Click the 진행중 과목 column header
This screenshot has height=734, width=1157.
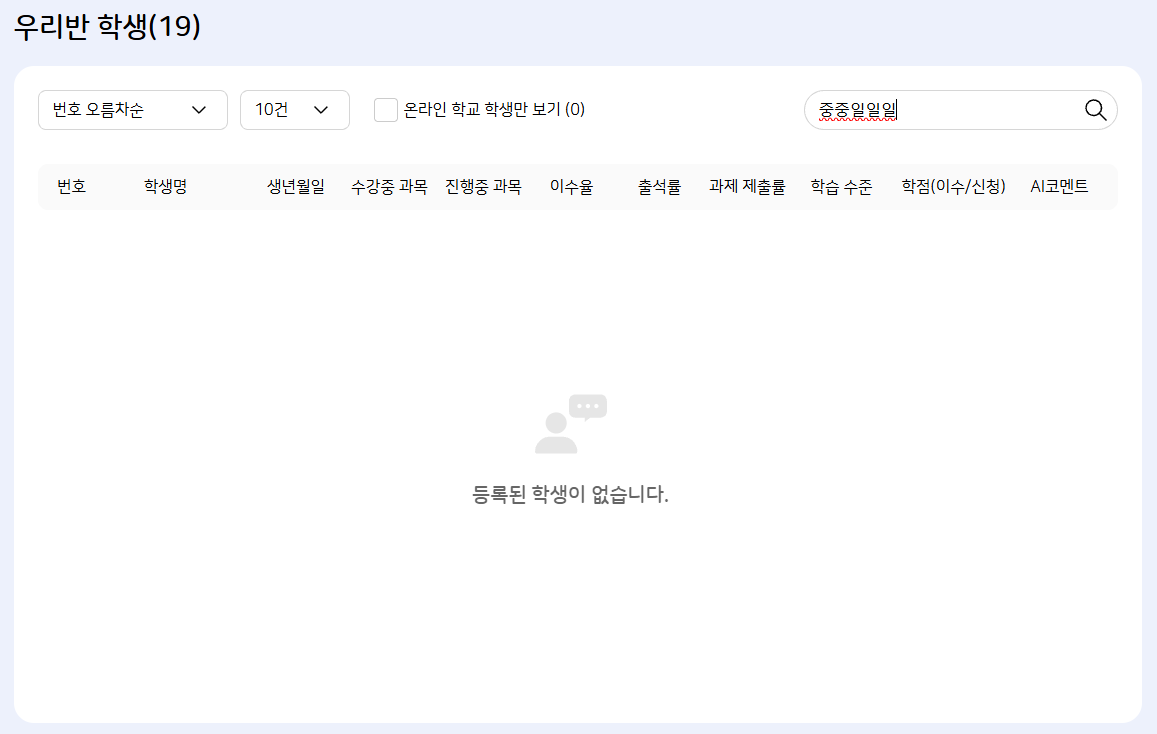[483, 187]
